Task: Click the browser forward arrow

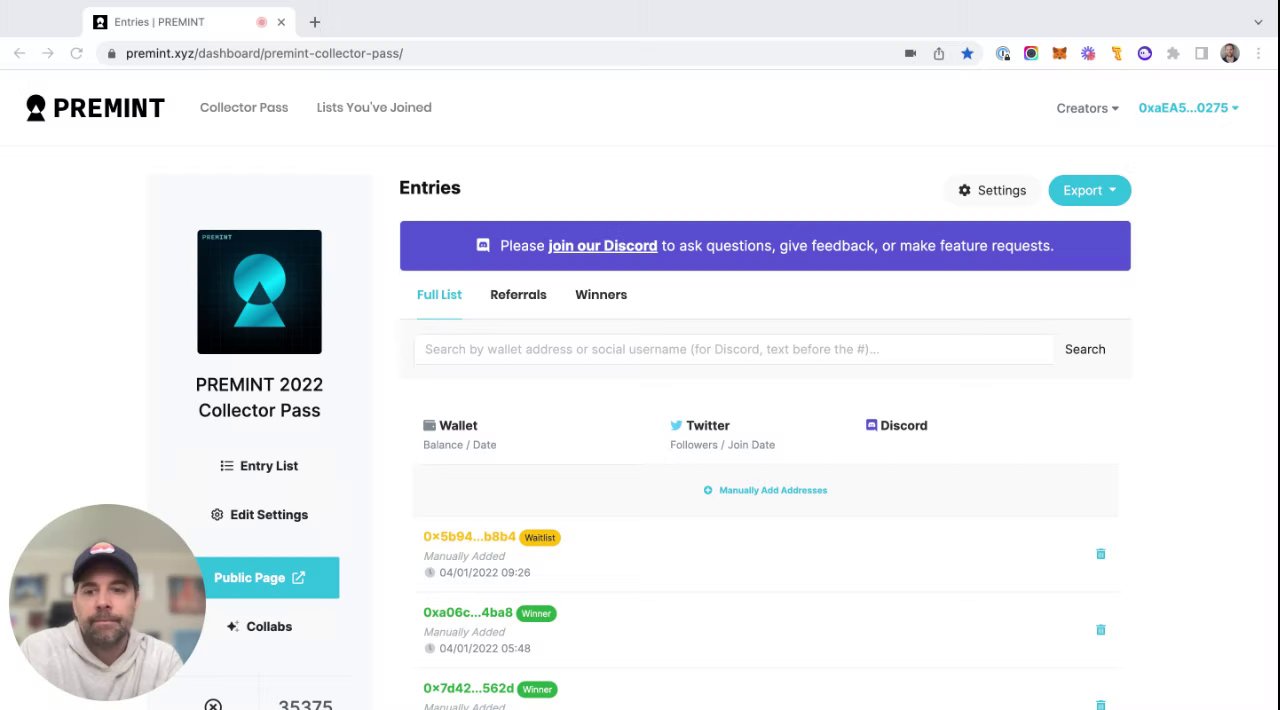Action: tap(47, 53)
